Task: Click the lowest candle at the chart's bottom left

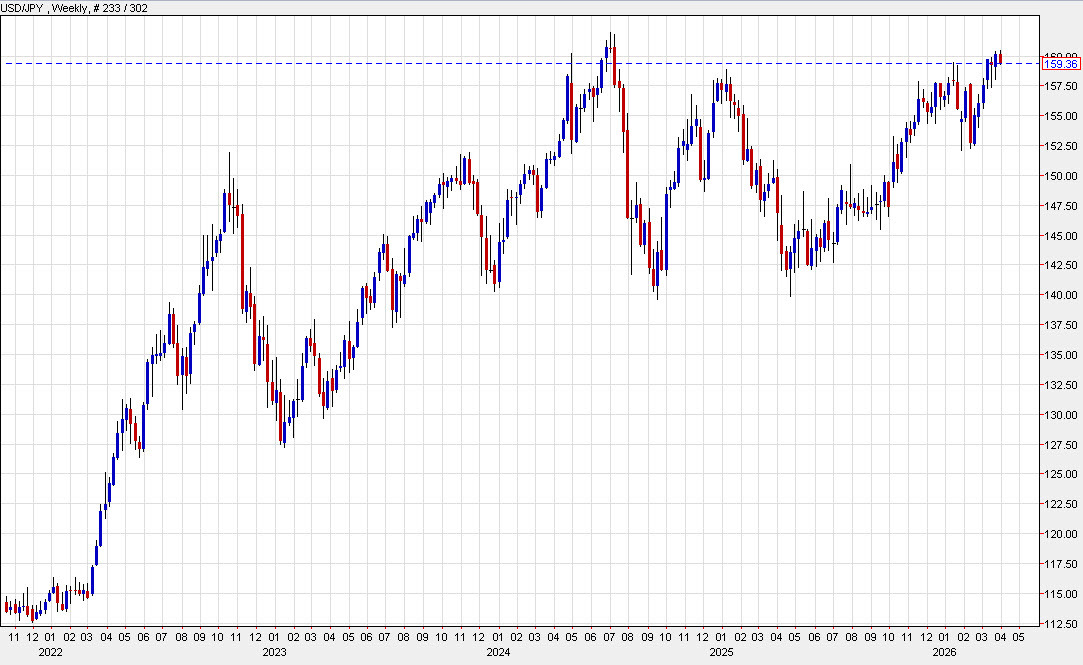Action: [x=30, y=615]
